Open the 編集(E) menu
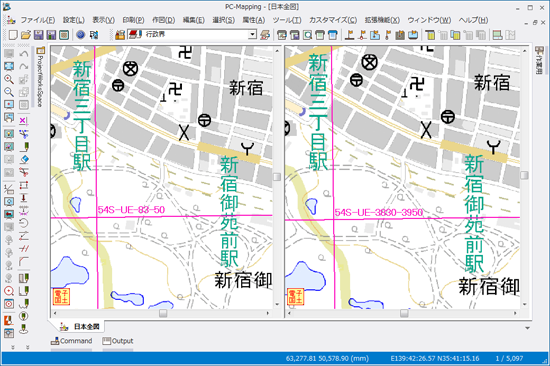This screenshot has height=366, width=550. 194,20
